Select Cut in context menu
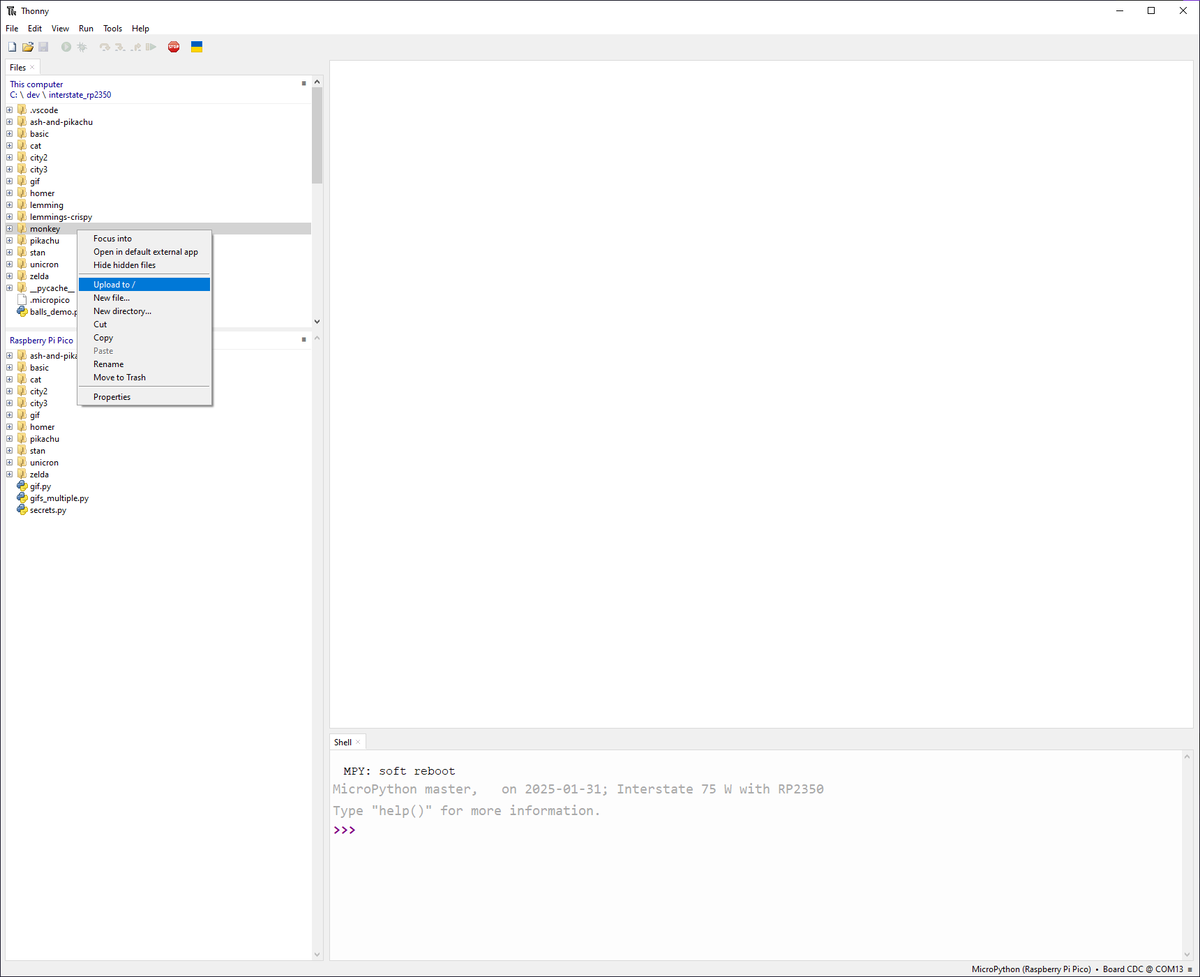This screenshot has width=1200, height=977. (144, 324)
